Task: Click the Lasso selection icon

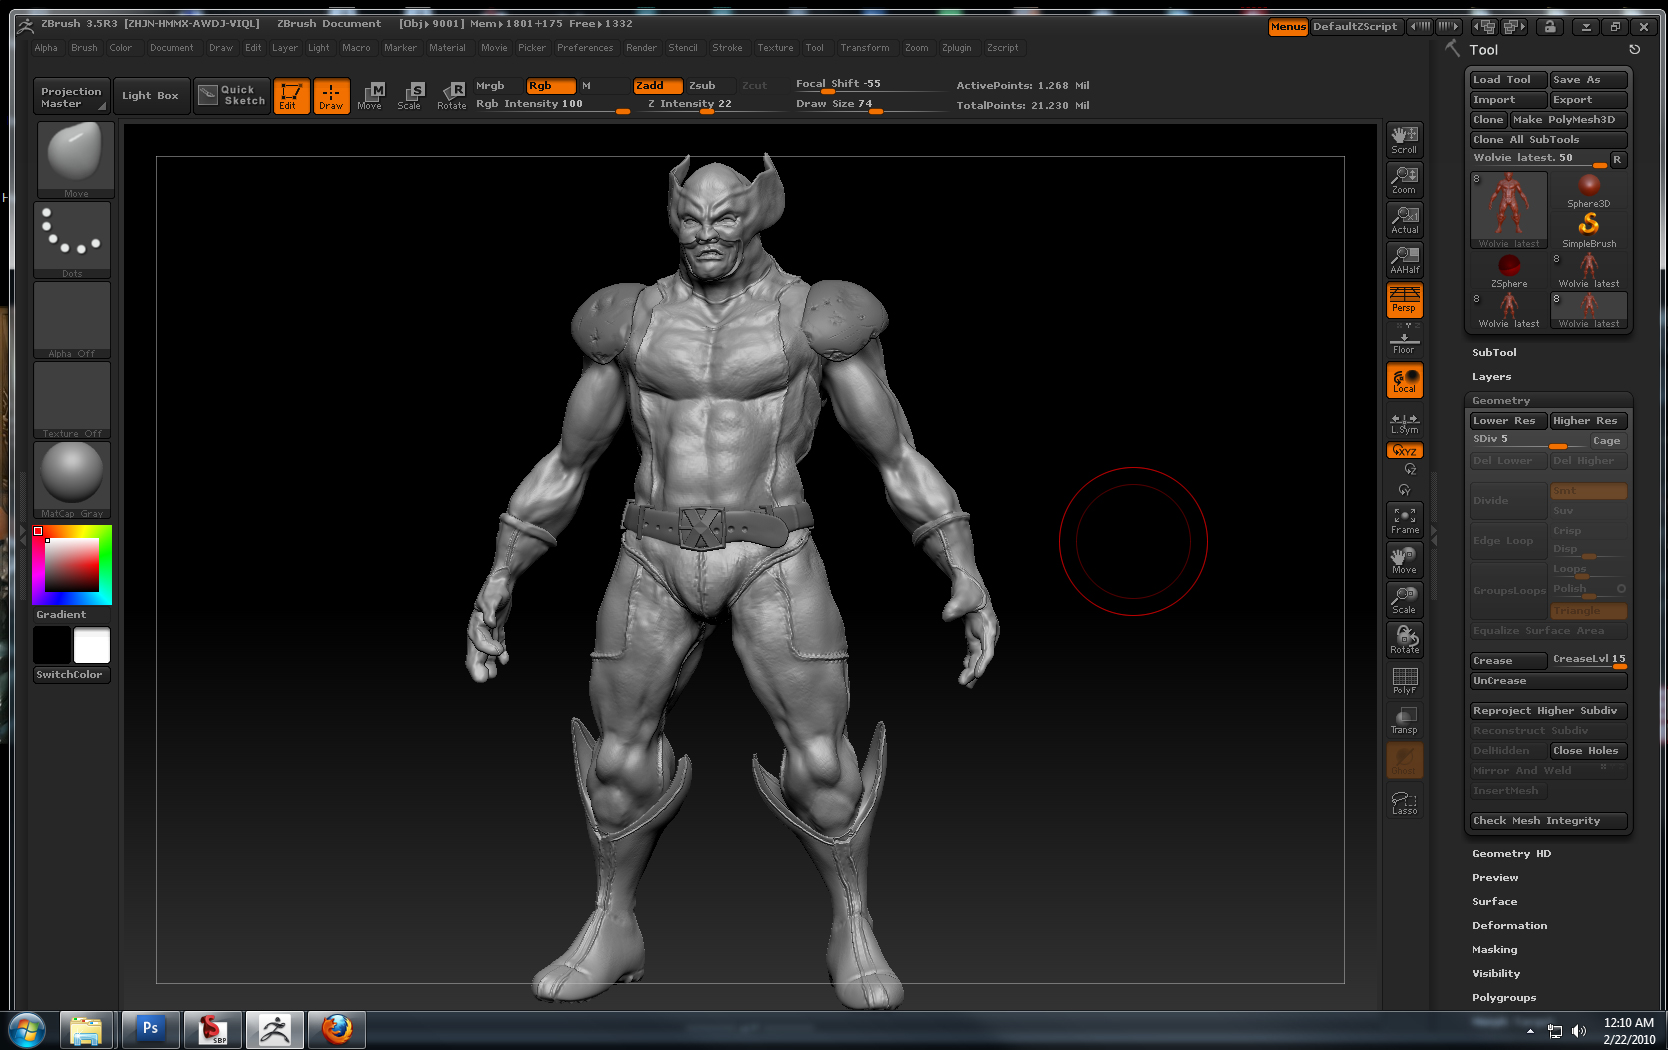Action: tap(1404, 802)
